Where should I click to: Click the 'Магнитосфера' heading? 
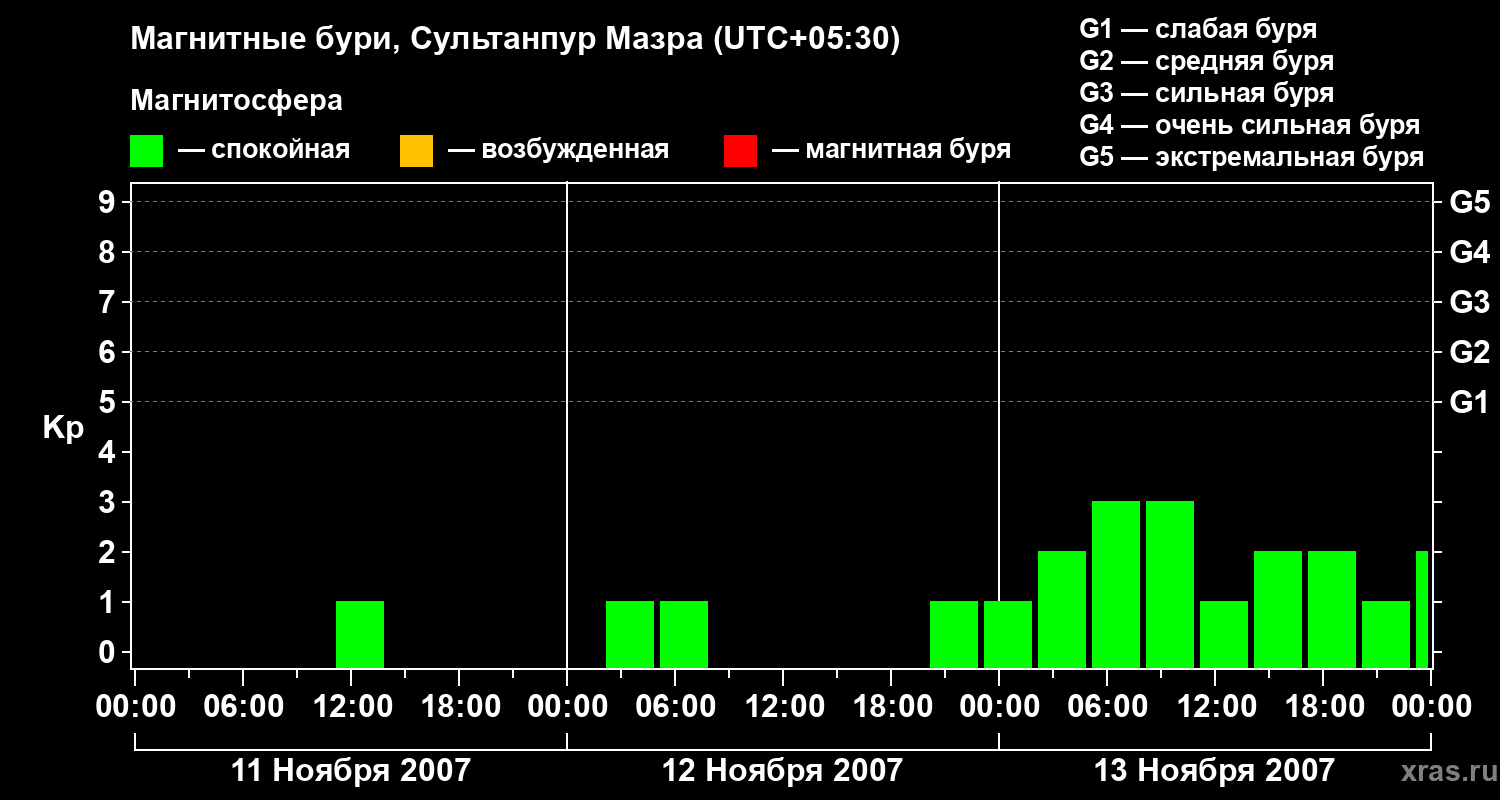237,101
